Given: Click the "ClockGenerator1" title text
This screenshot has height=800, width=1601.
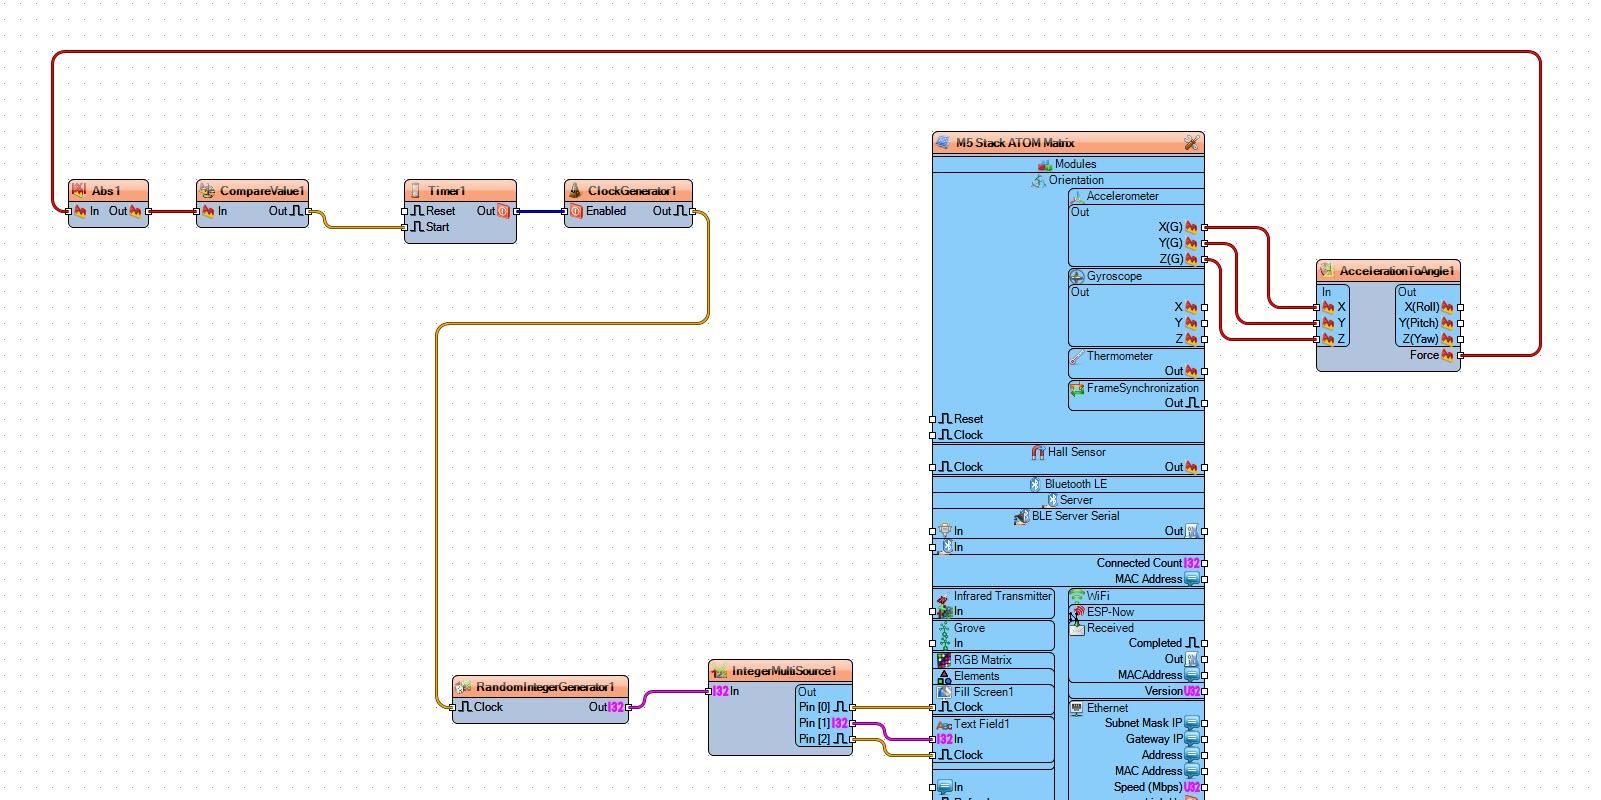Looking at the screenshot, I should pyautogui.click(x=632, y=191).
